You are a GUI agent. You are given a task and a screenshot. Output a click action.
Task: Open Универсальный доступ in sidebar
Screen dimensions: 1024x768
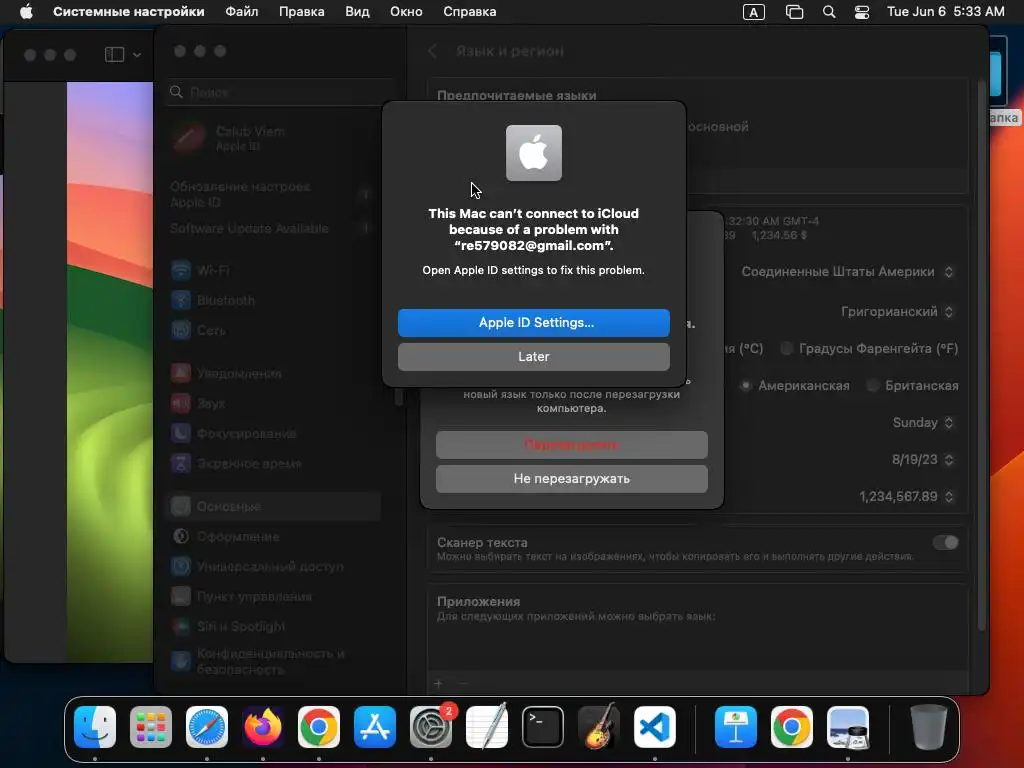point(274,566)
